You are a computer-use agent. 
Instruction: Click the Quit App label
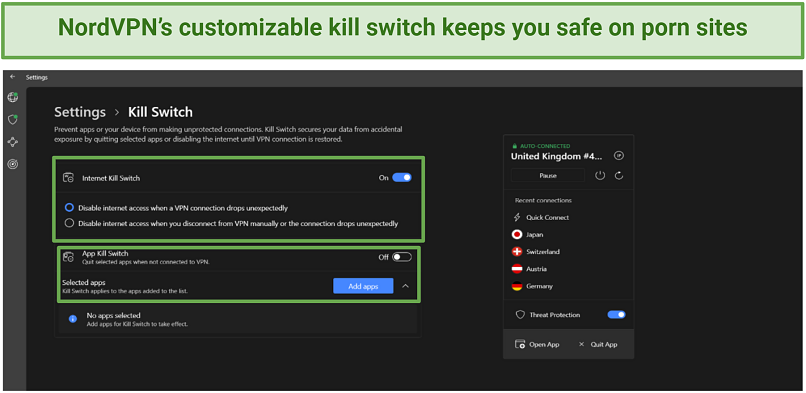[x=603, y=344]
